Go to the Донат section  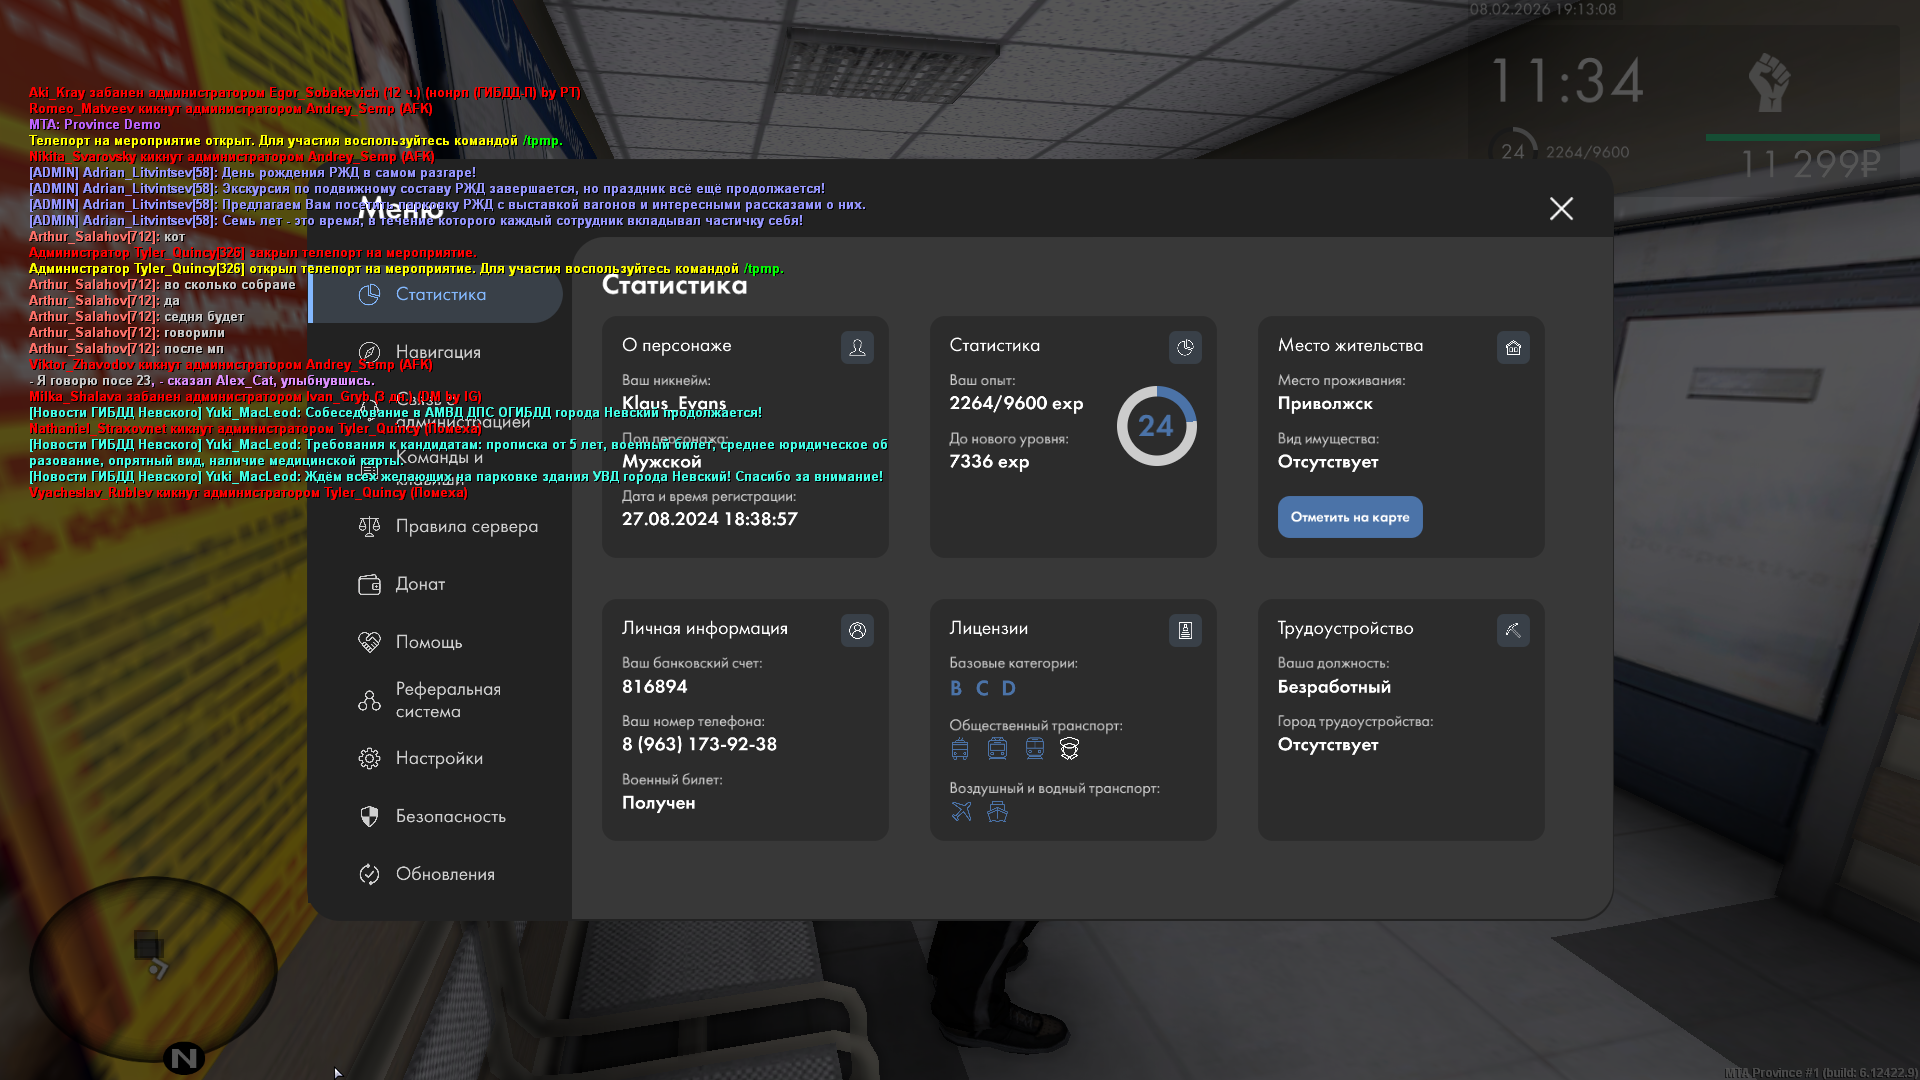point(420,584)
